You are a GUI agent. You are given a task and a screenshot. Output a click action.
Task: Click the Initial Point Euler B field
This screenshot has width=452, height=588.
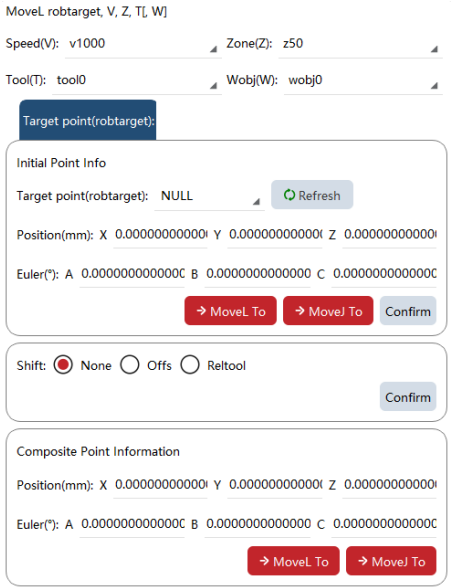pyautogui.click(x=257, y=274)
